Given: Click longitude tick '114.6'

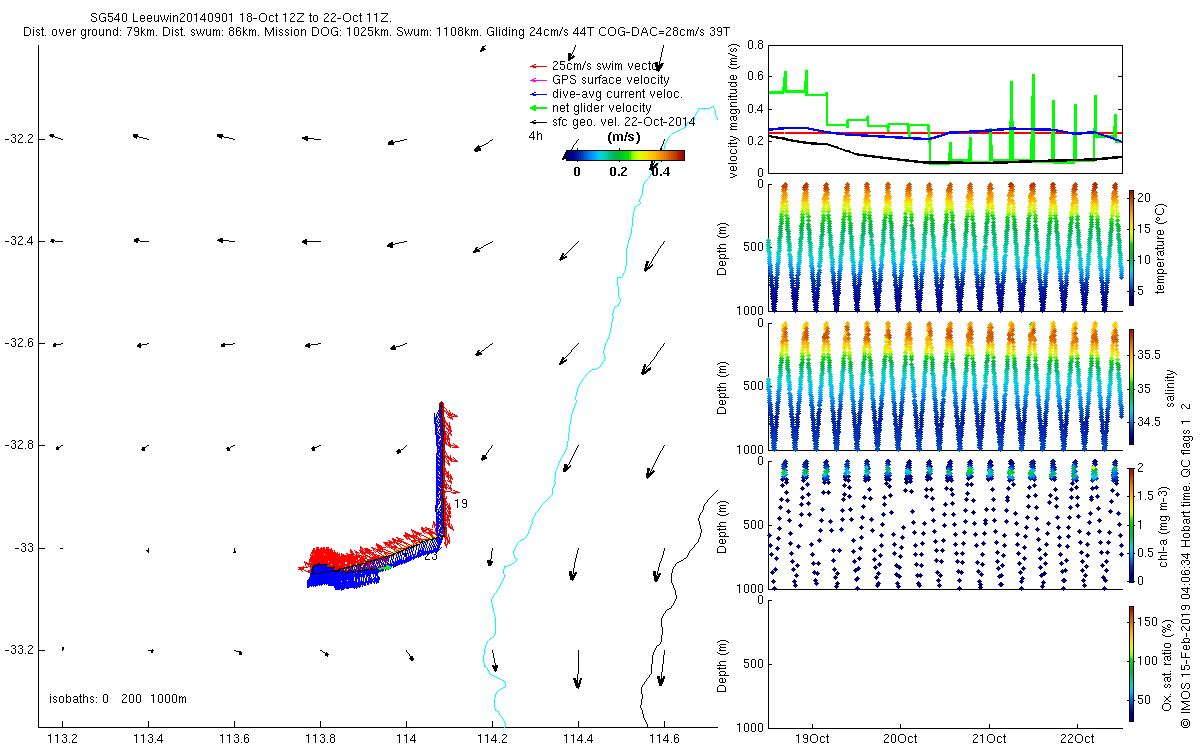Looking at the screenshot, I should tap(664, 739).
